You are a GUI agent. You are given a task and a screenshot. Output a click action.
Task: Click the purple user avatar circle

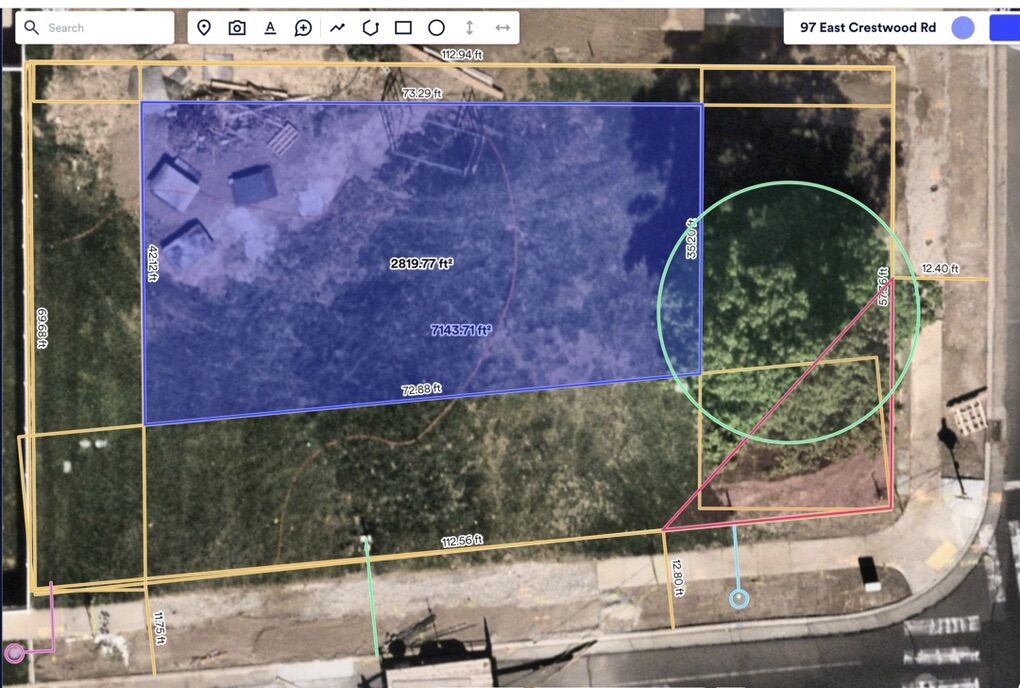click(x=962, y=28)
